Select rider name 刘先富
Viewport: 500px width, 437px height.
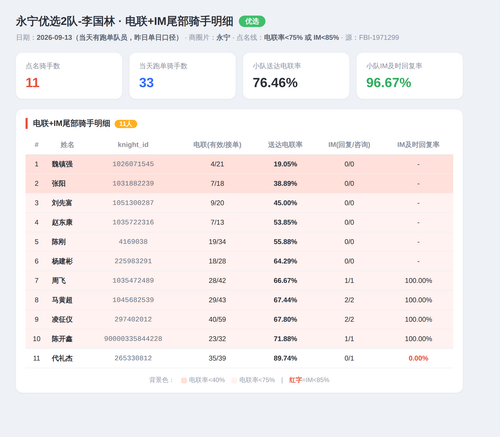pyautogui.click(x=62, y=203)
